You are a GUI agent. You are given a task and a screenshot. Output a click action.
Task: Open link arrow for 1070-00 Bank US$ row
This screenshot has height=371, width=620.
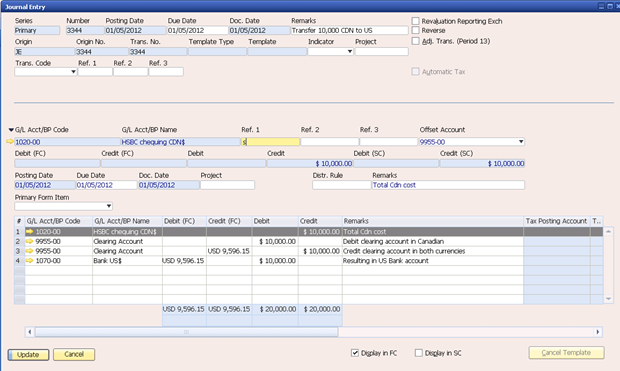29,261
